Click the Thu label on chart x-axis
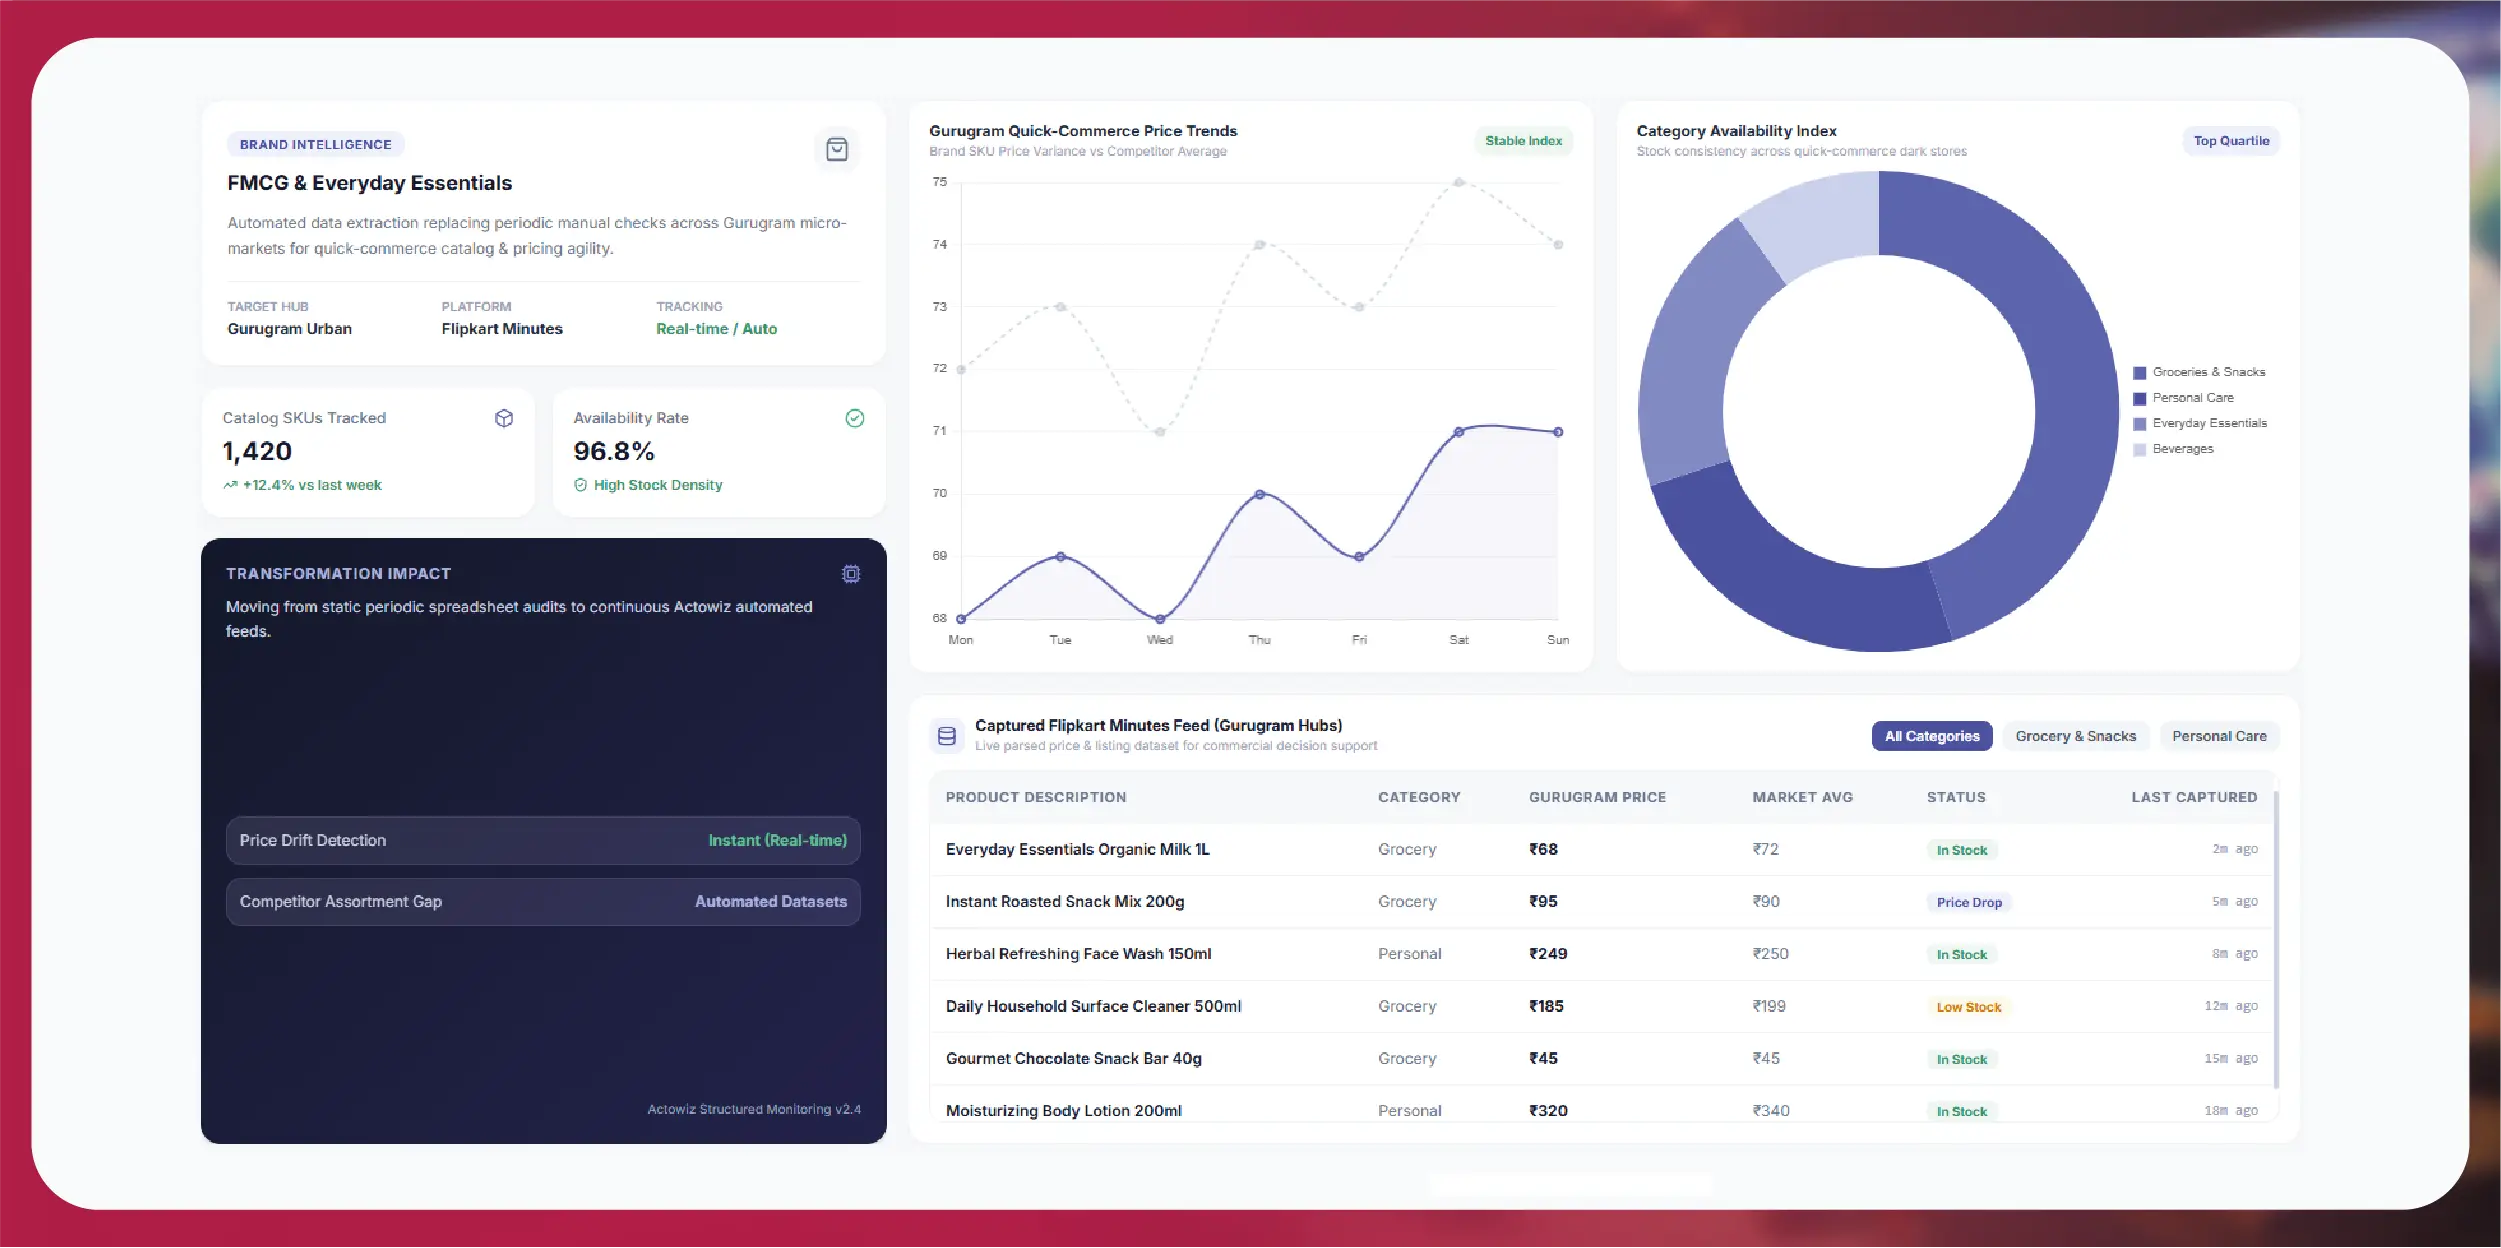This screenshot has width=2501, height=1248. (1259, 640)
